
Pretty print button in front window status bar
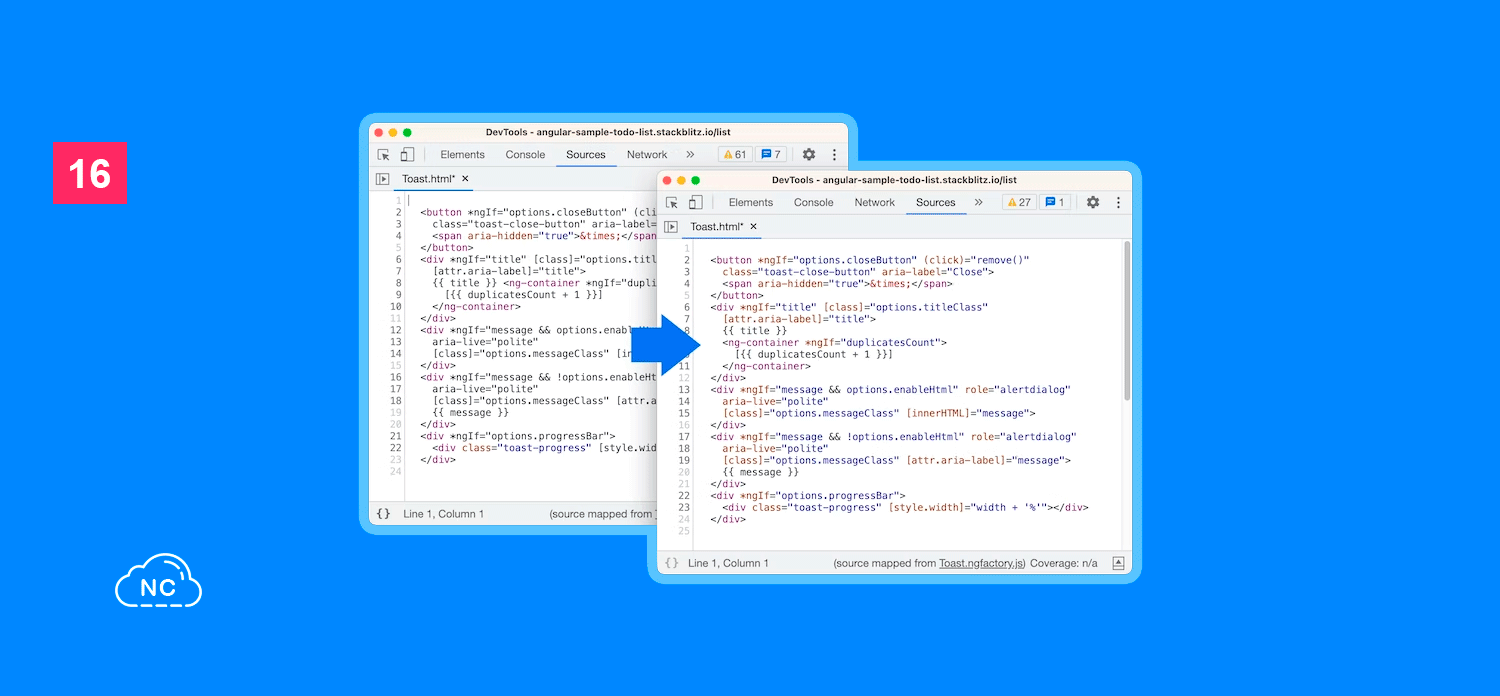coord(672,563)
